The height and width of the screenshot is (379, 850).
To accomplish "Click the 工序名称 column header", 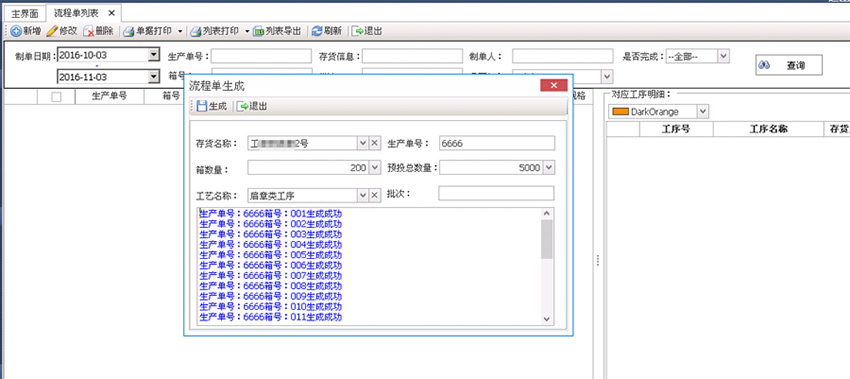I will pos(768,129).
